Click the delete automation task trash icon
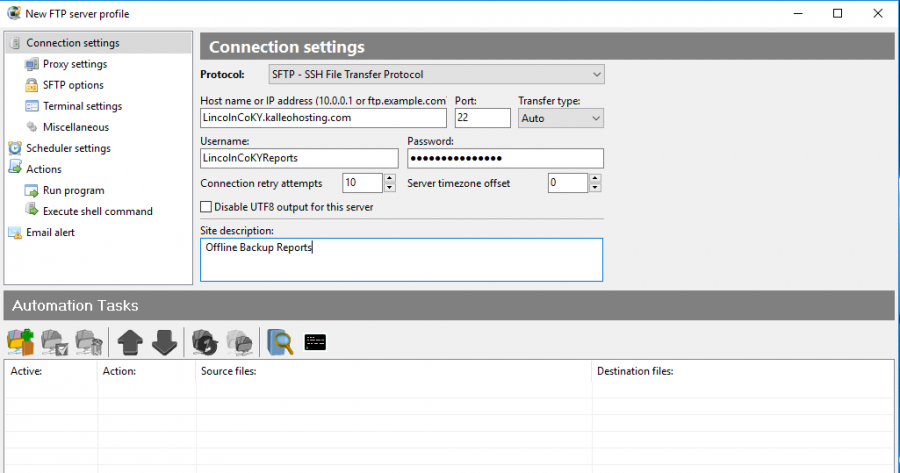Screen dimensions: 900x473 (x=89, y=342)
